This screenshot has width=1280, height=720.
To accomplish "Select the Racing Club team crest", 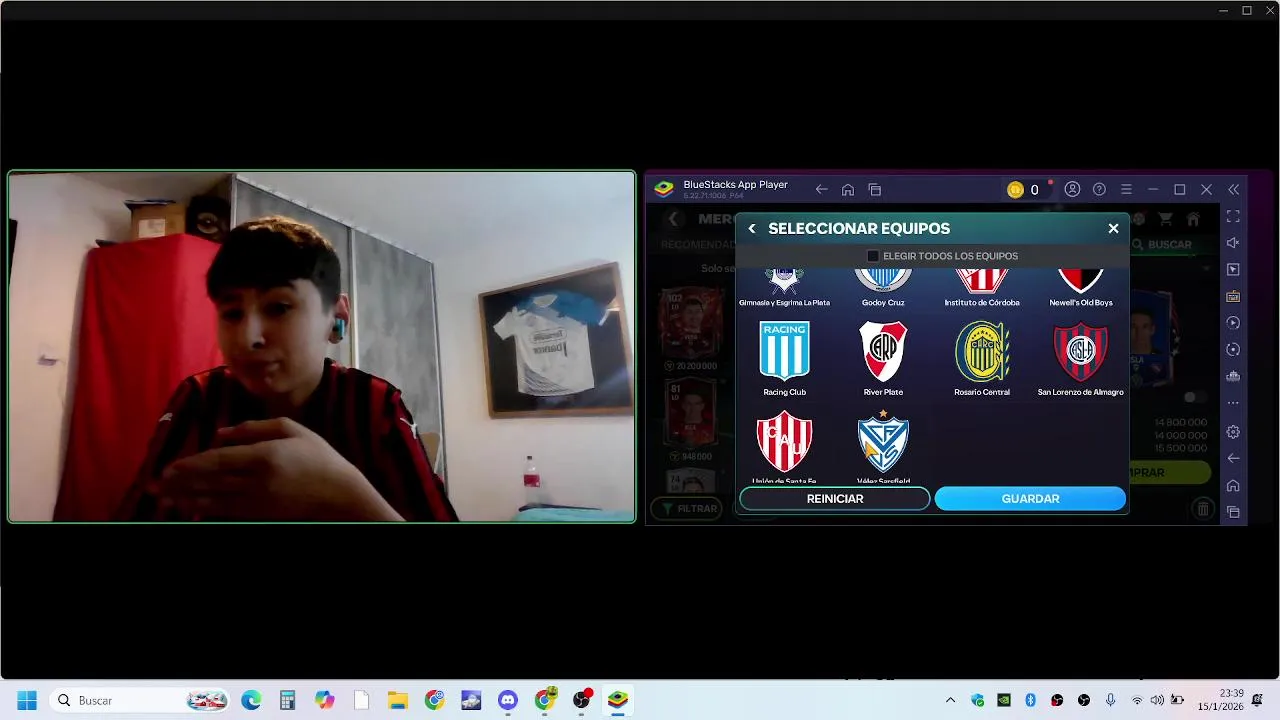I will [784, 351].
